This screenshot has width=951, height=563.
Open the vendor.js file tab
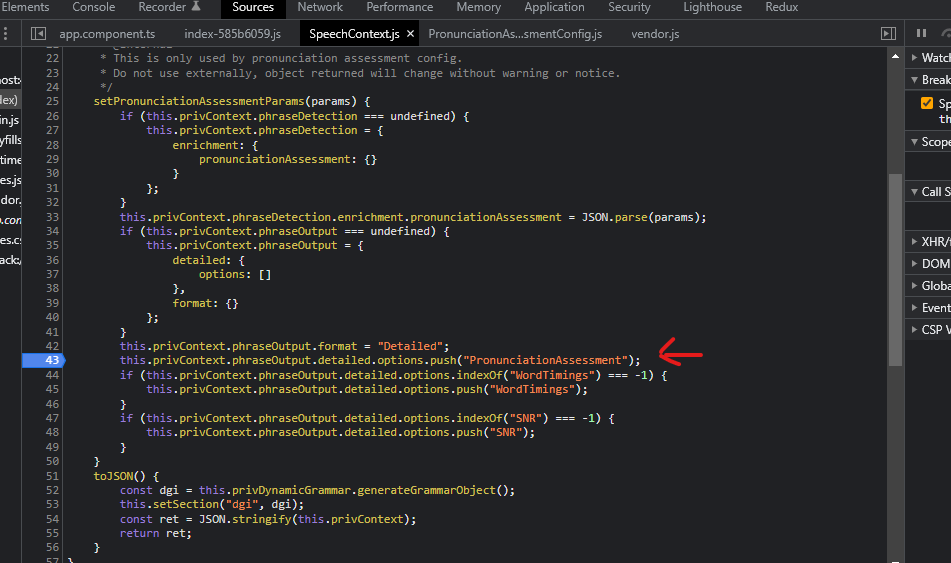[655, 34]
